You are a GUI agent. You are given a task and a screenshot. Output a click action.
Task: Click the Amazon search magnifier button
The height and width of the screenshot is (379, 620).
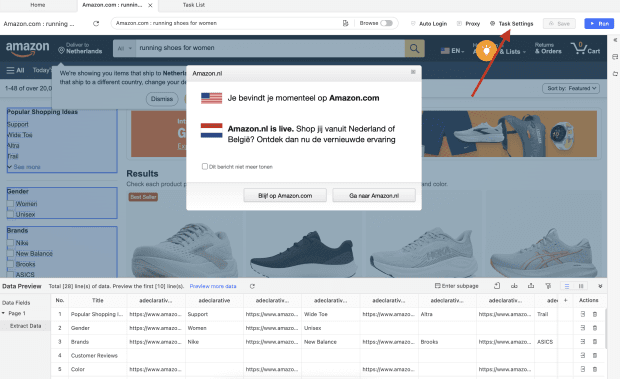click(414, 48)
